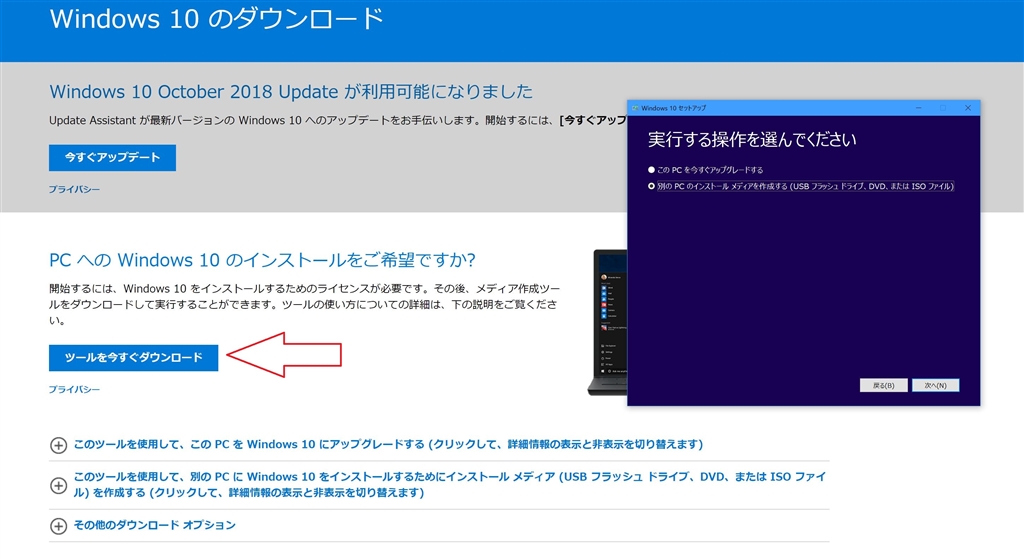The width and height of the screenshot is (1024, 558).
Task: Select 別の PC のインストール メディアを作成する radio option
Action: coord(651,186)
